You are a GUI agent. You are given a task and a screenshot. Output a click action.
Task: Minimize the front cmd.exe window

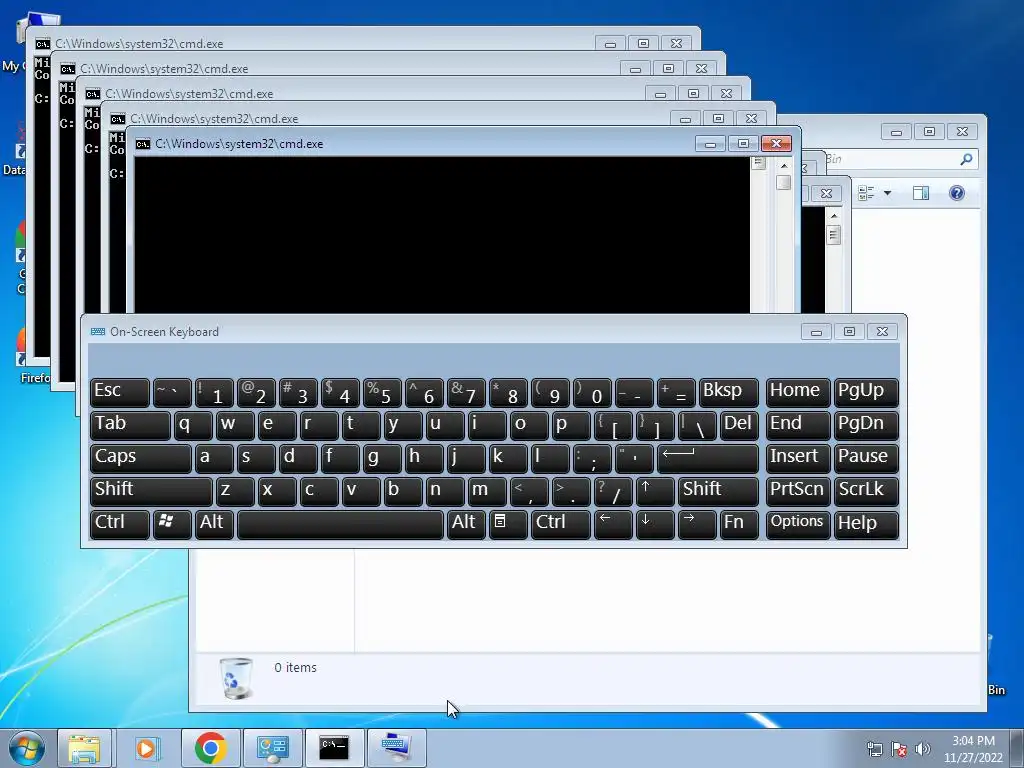[x=710, y=144]
